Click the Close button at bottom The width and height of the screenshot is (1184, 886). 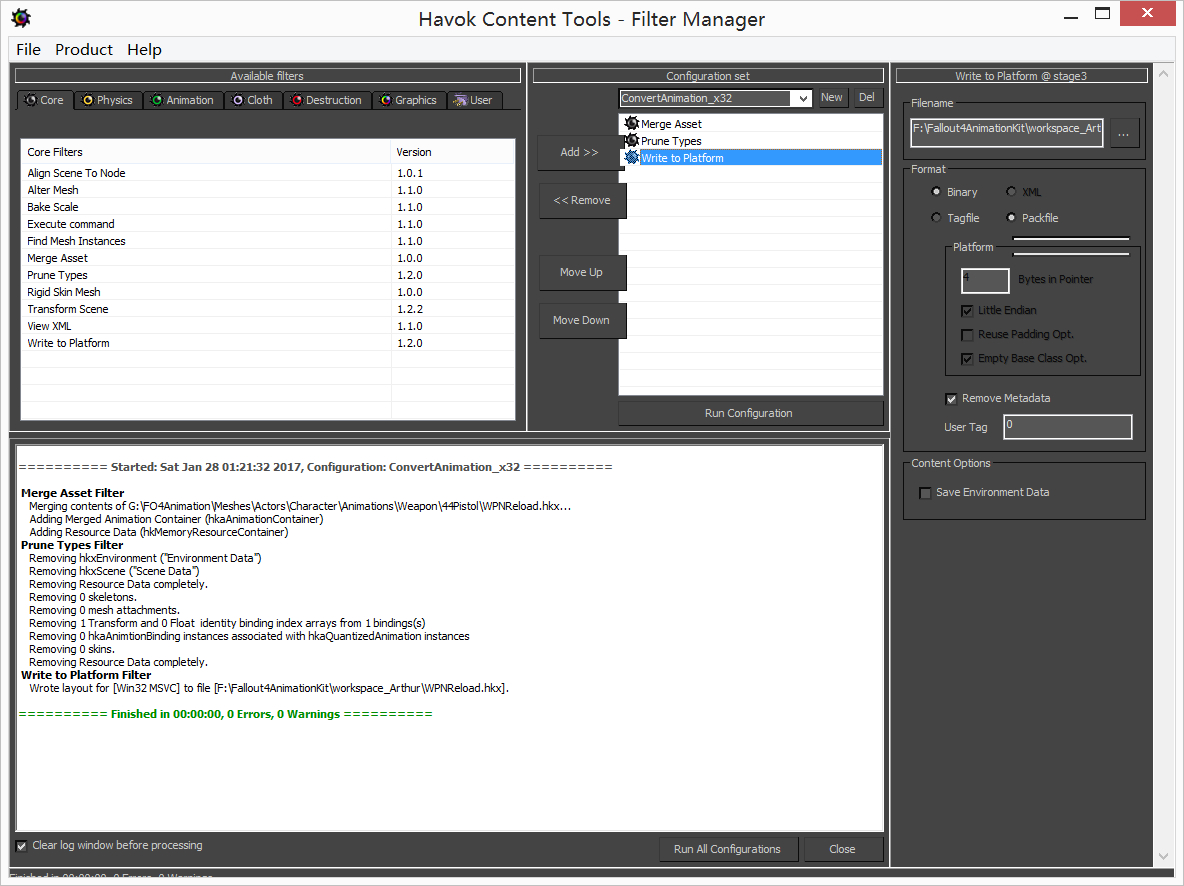pos(843,849)
